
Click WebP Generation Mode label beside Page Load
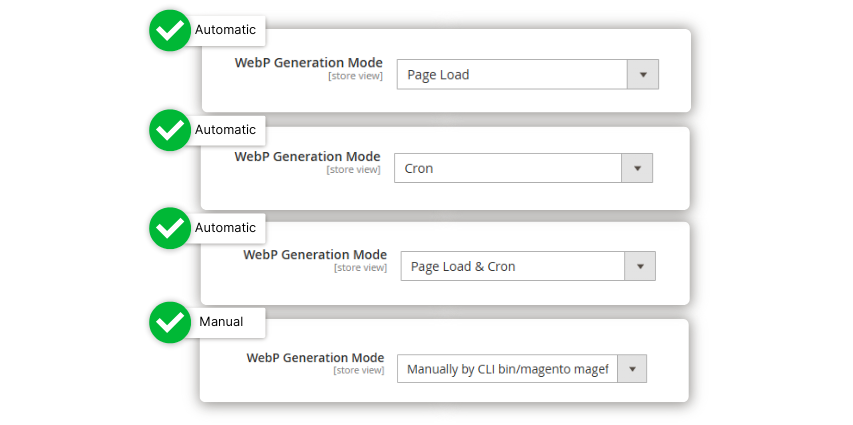pyautogui.click(x=308, y=63)
